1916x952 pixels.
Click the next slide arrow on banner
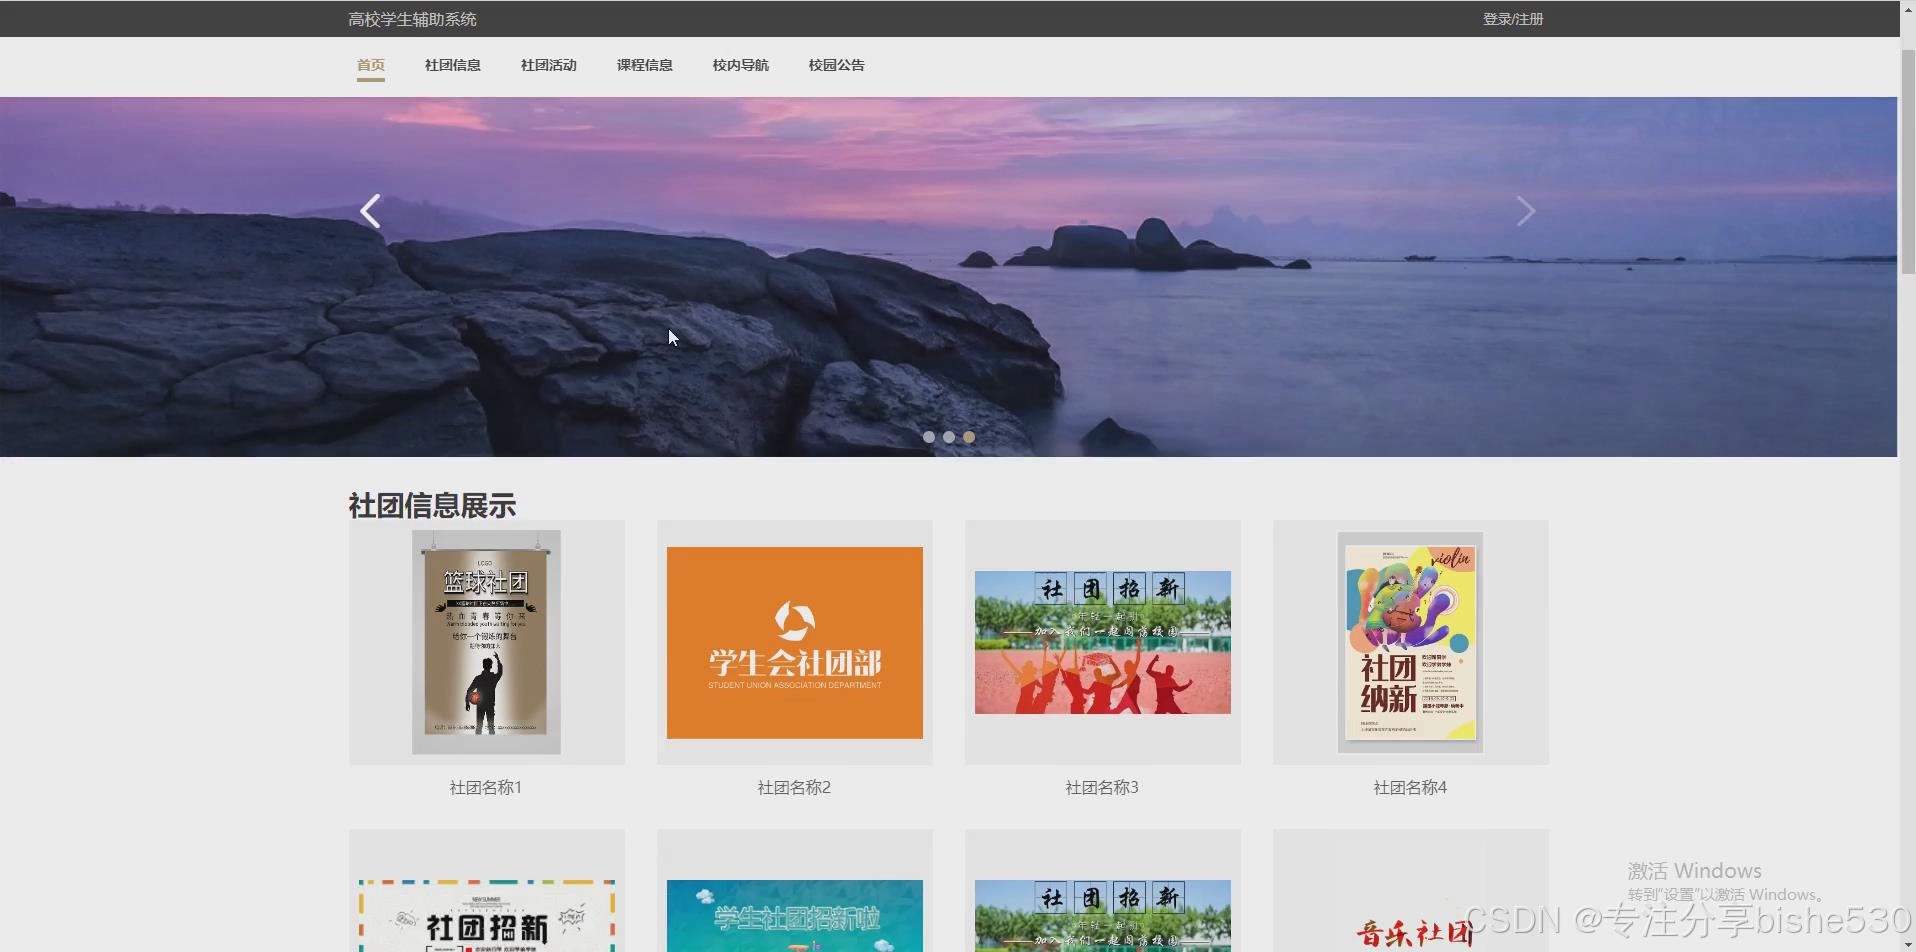tap(1525, 211)
